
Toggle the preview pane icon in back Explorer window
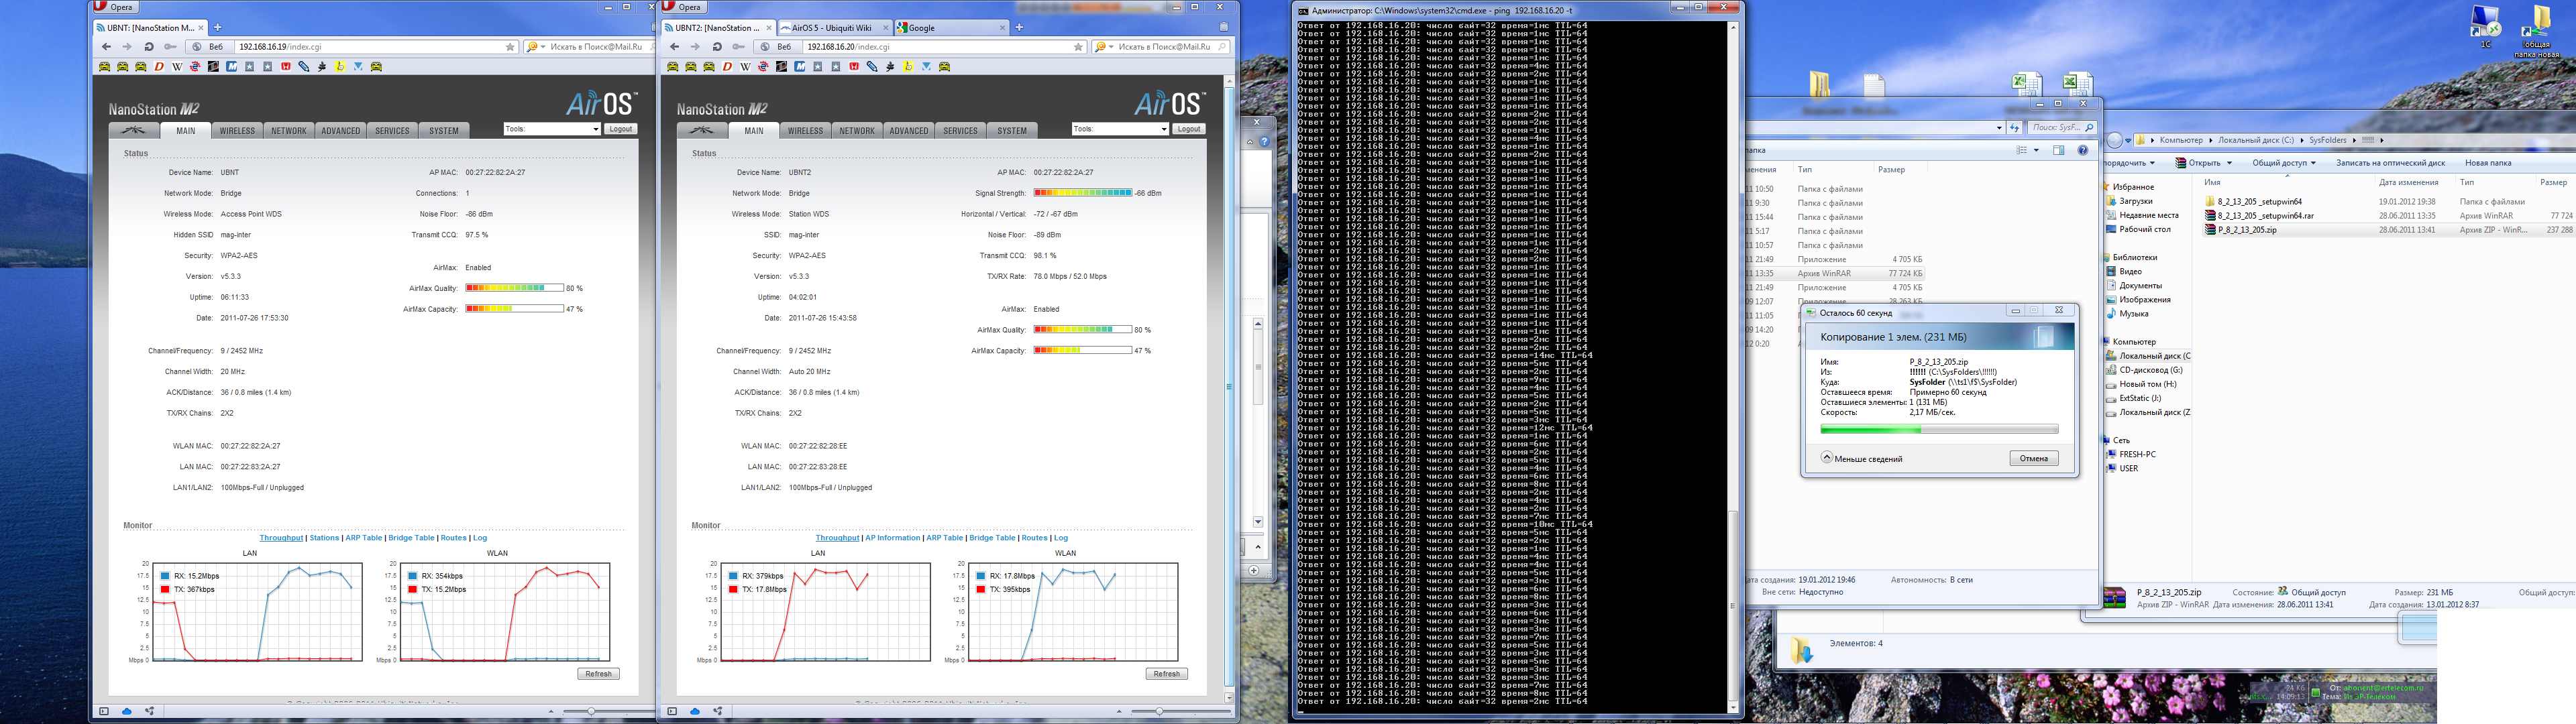point(2058,150)
